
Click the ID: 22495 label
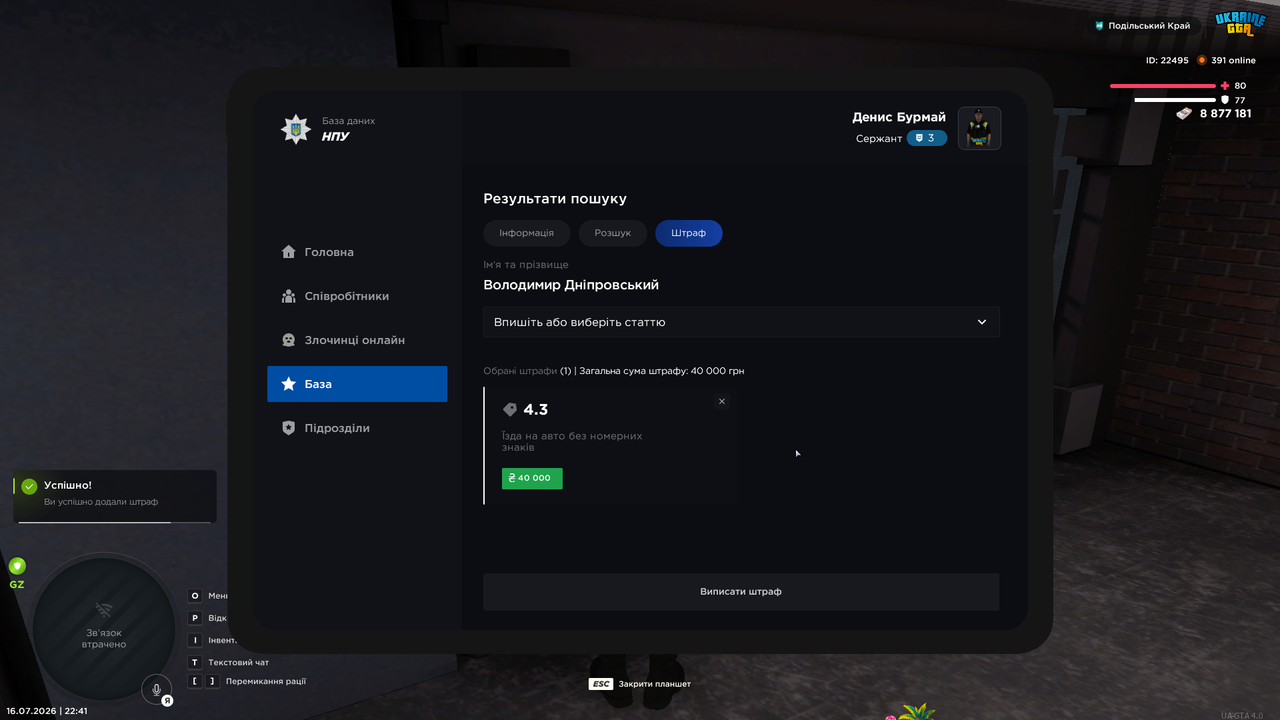tap(1167, 60)
